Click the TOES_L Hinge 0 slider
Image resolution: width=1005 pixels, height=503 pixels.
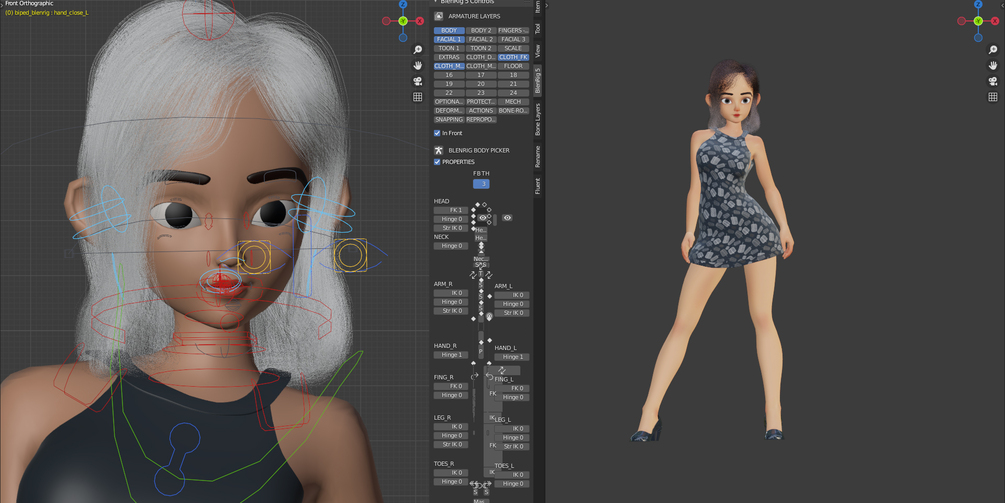tap(512, 484)
